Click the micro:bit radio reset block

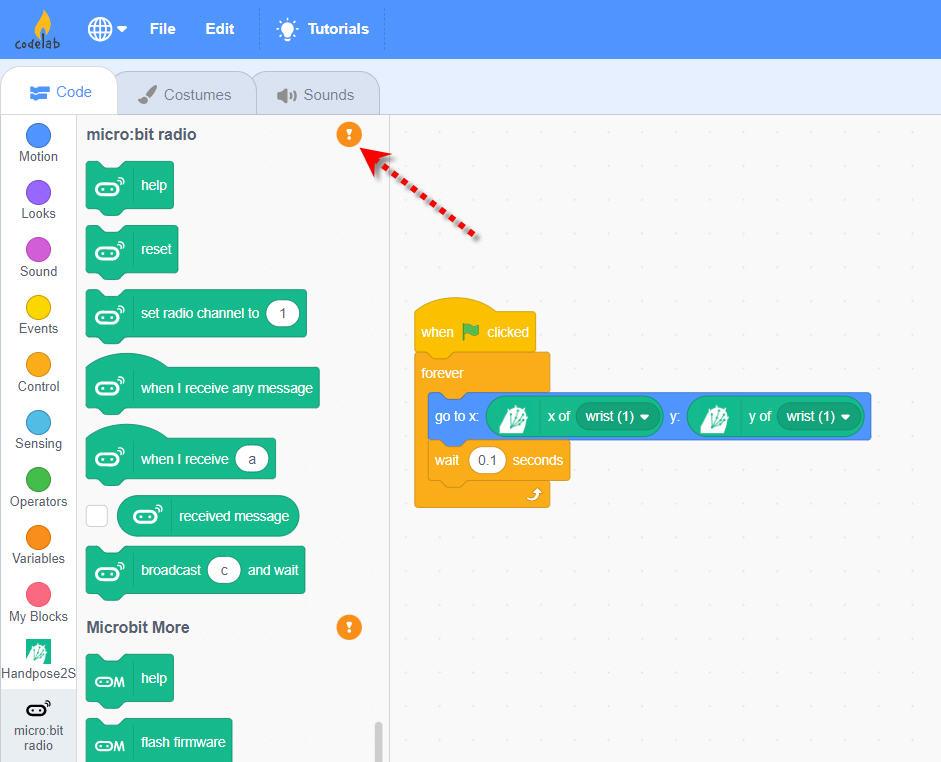[x=132, y=250]
